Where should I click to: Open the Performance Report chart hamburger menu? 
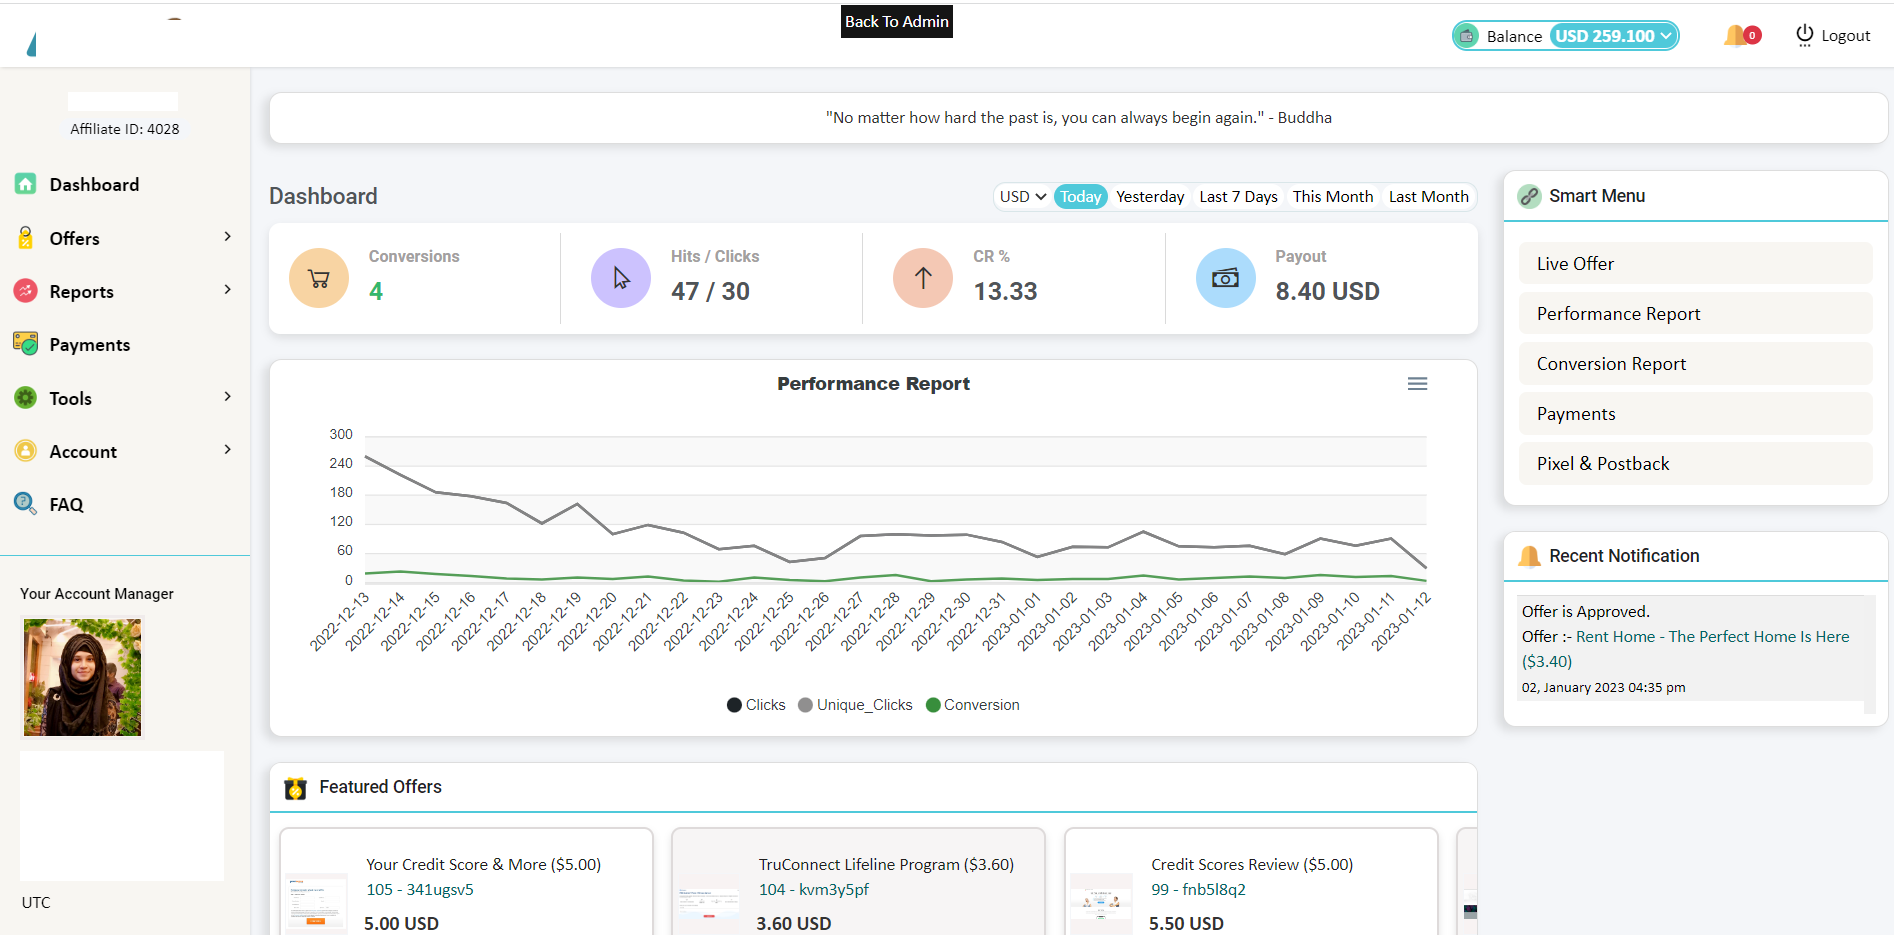1417,384
